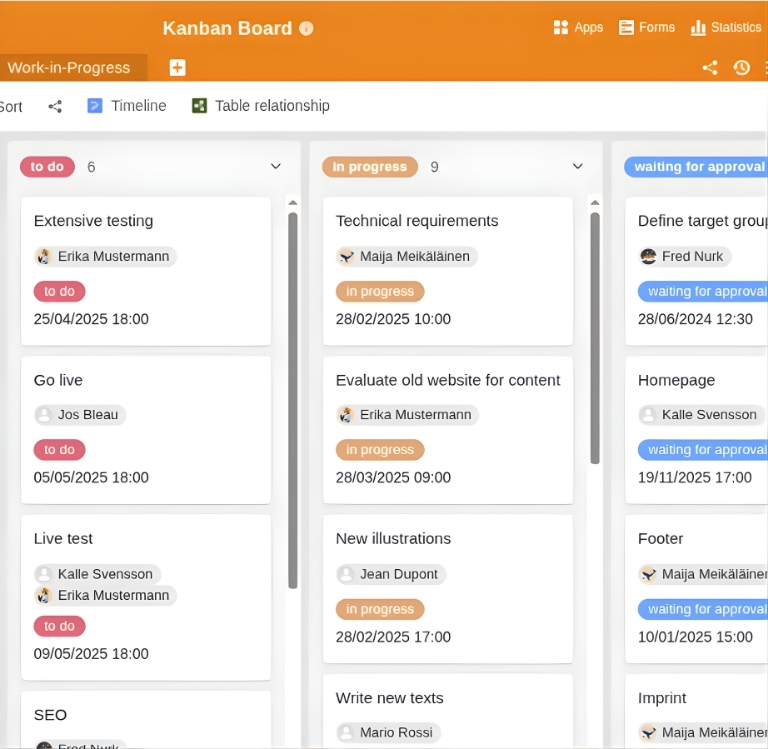Viewport: 768px width, 749px height.
Task: Click the to do column count 6
Action: (x=91, y=167)
